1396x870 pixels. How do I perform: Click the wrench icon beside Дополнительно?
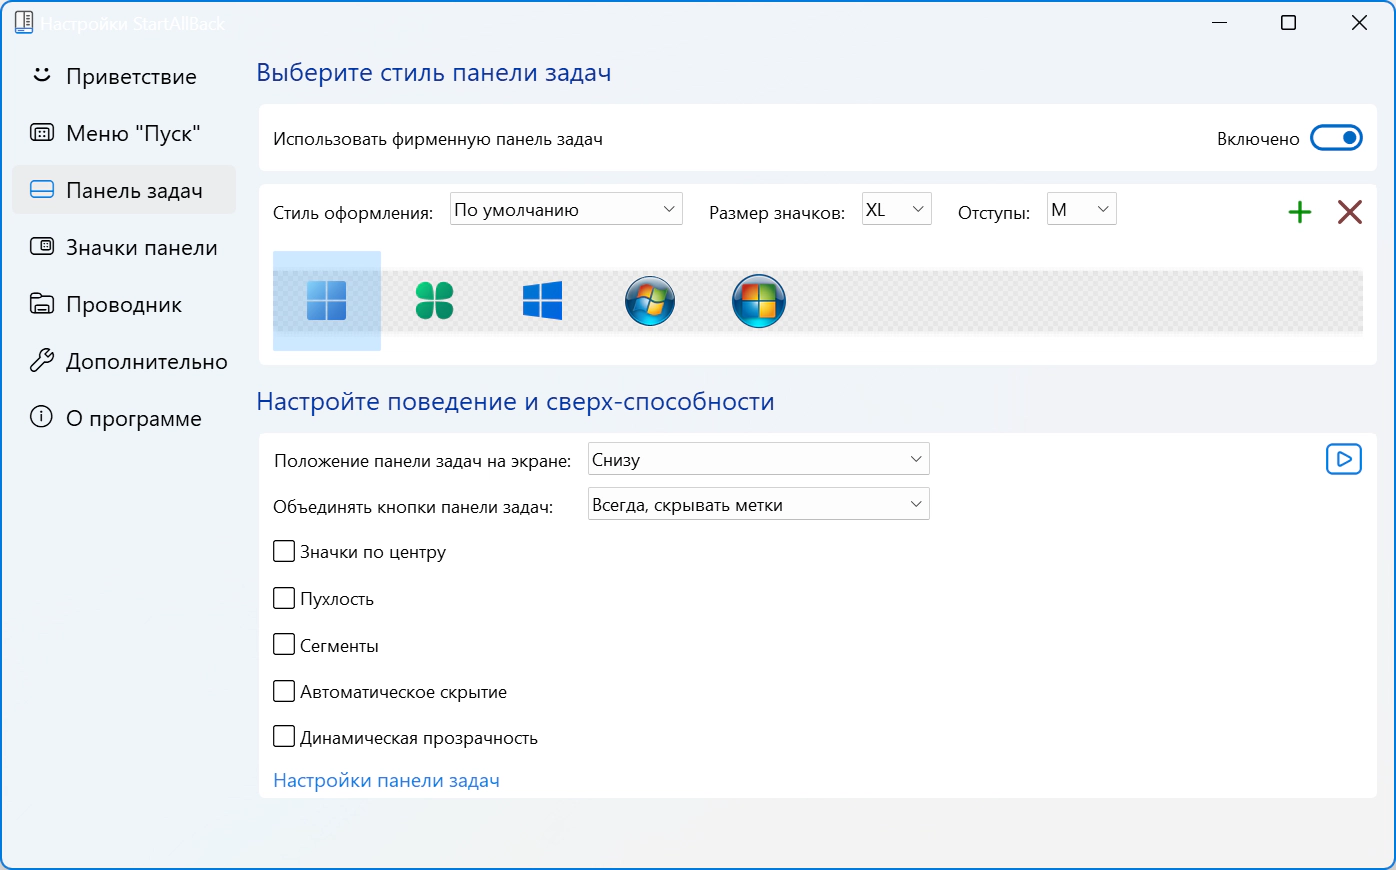click(42, 361)
